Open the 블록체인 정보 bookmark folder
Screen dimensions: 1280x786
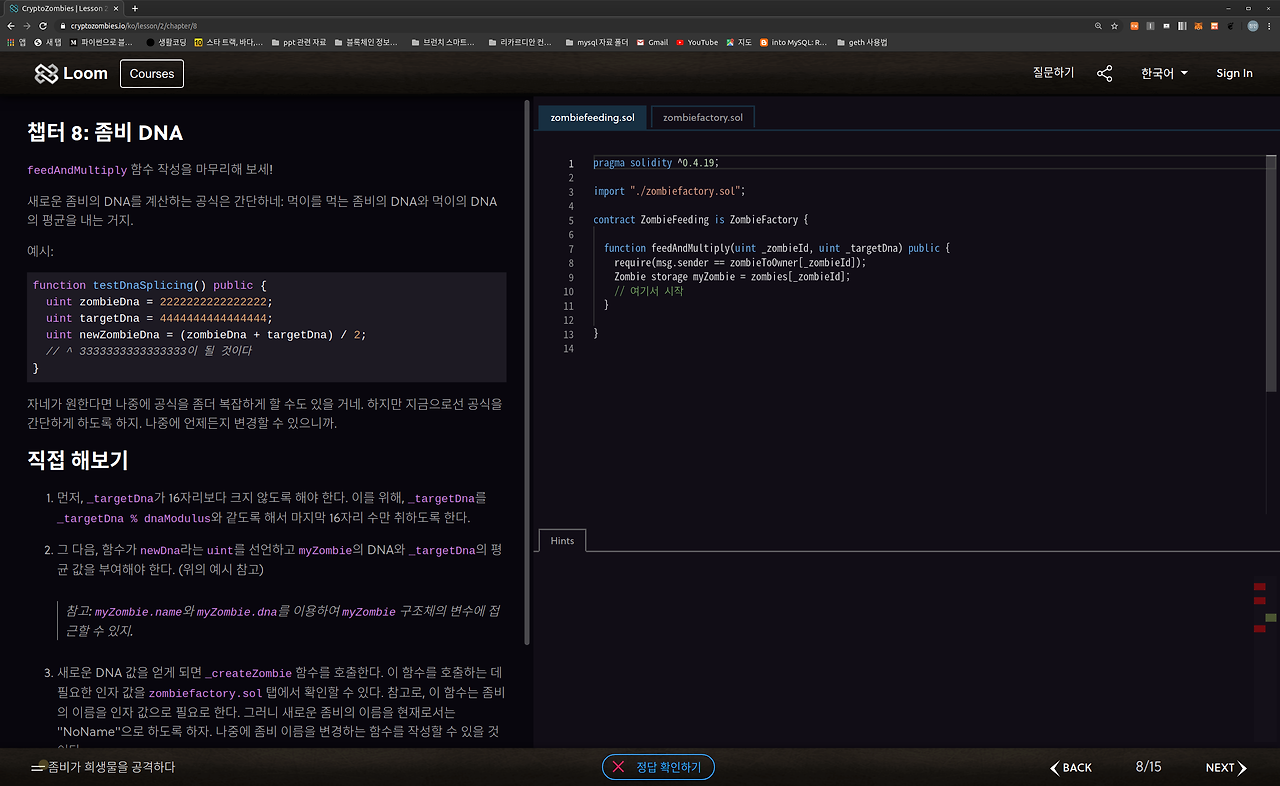point(365,42)
